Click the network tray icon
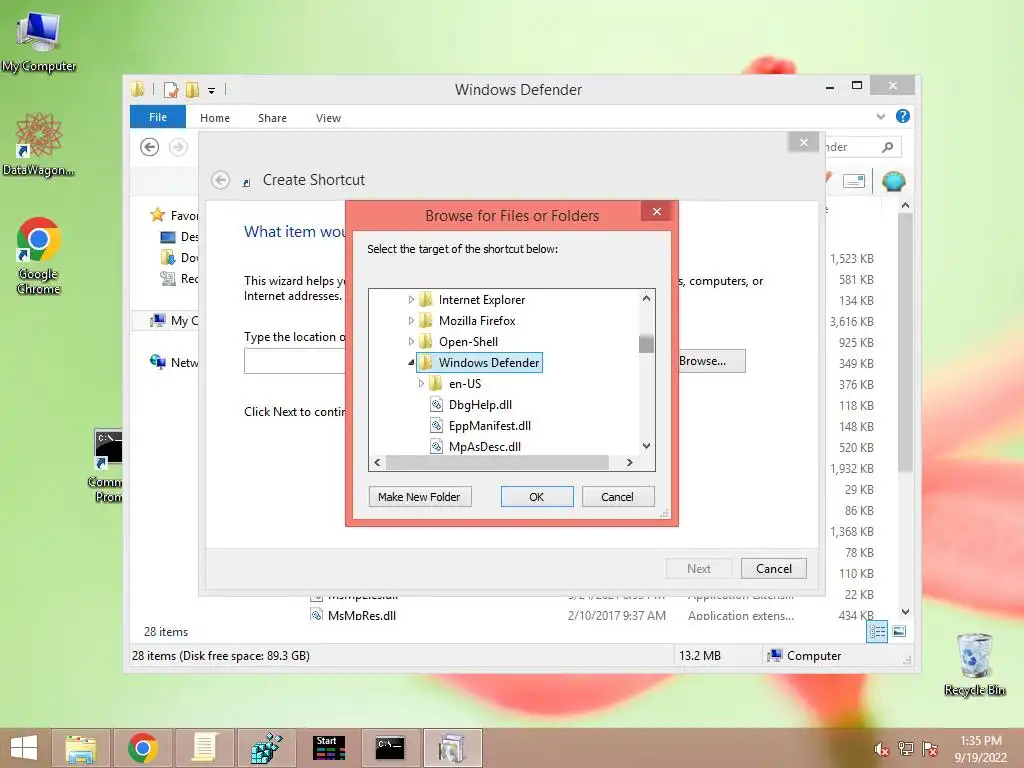The height and width of the screenshot is (768, 1024). point(906,748)
